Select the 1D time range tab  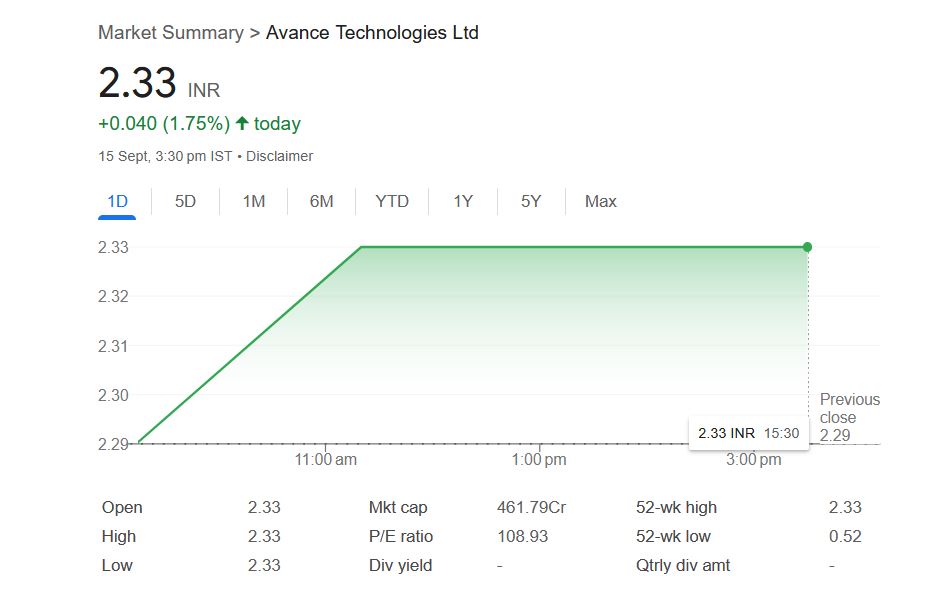tap(117, 201)
